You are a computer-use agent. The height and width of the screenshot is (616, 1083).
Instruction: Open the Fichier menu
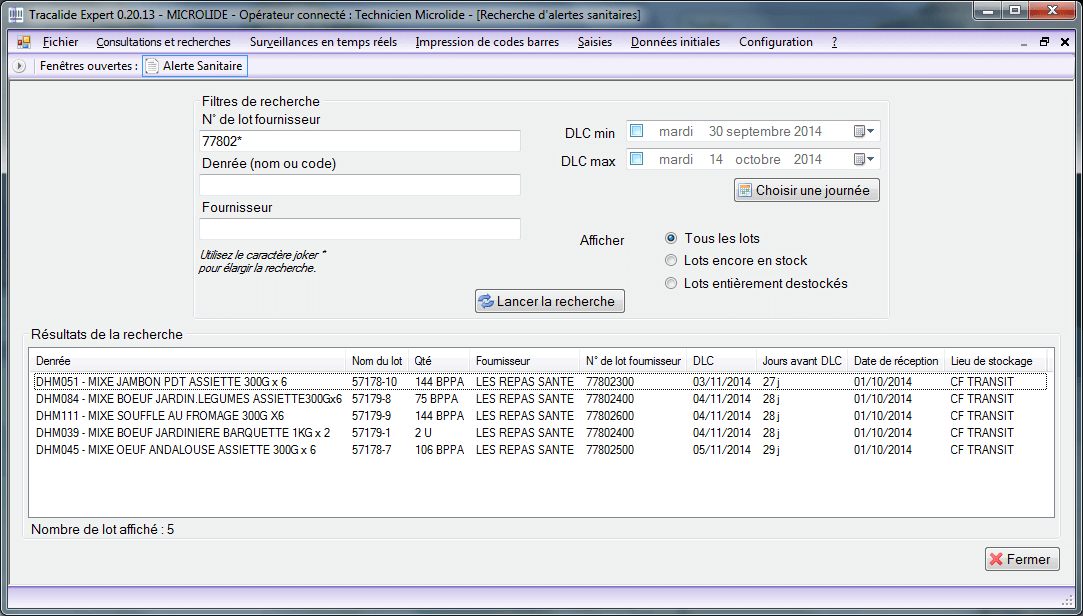61,42
